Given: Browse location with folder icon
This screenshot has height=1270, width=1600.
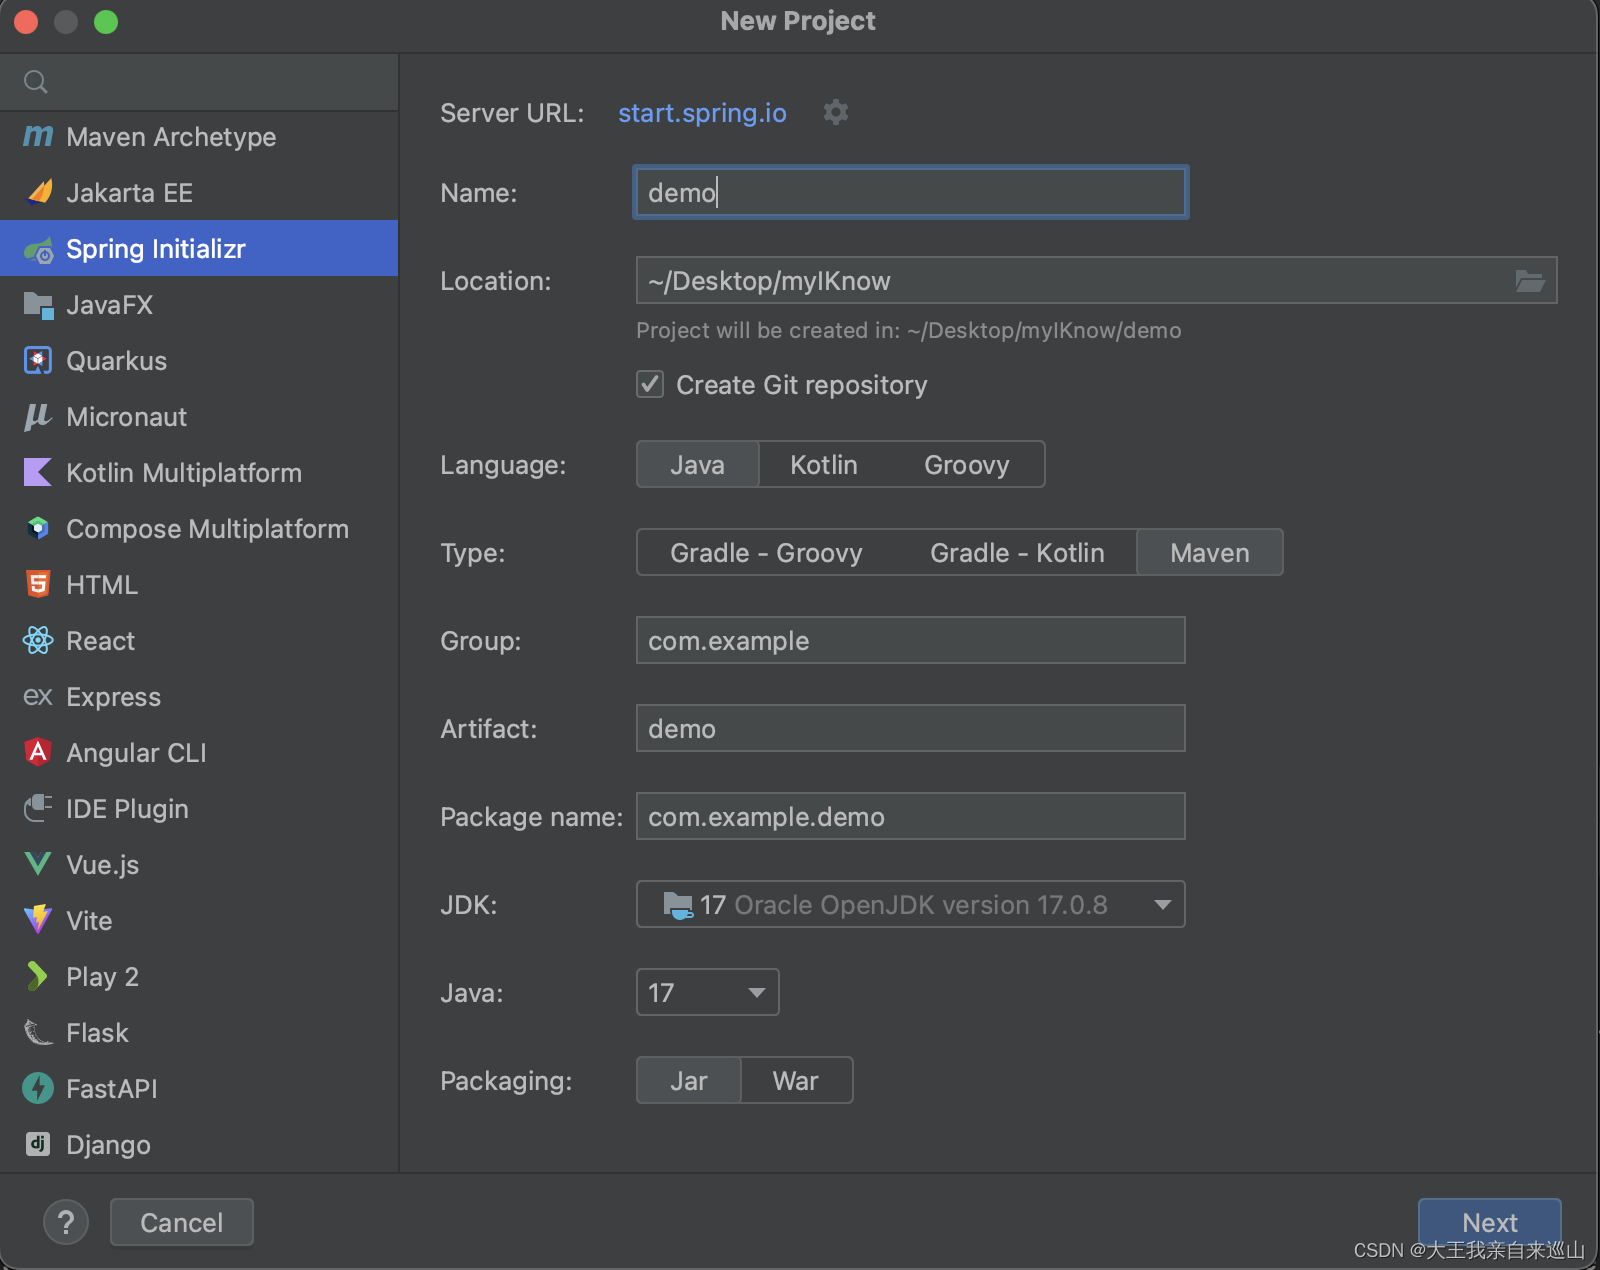Looking at the screenshot, I should pyautogui.click(x=1530, y=281).
